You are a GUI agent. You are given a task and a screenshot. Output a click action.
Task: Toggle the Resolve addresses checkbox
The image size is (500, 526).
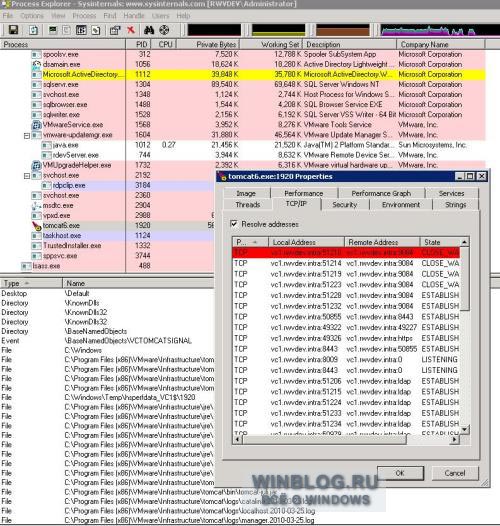(234, 224)
